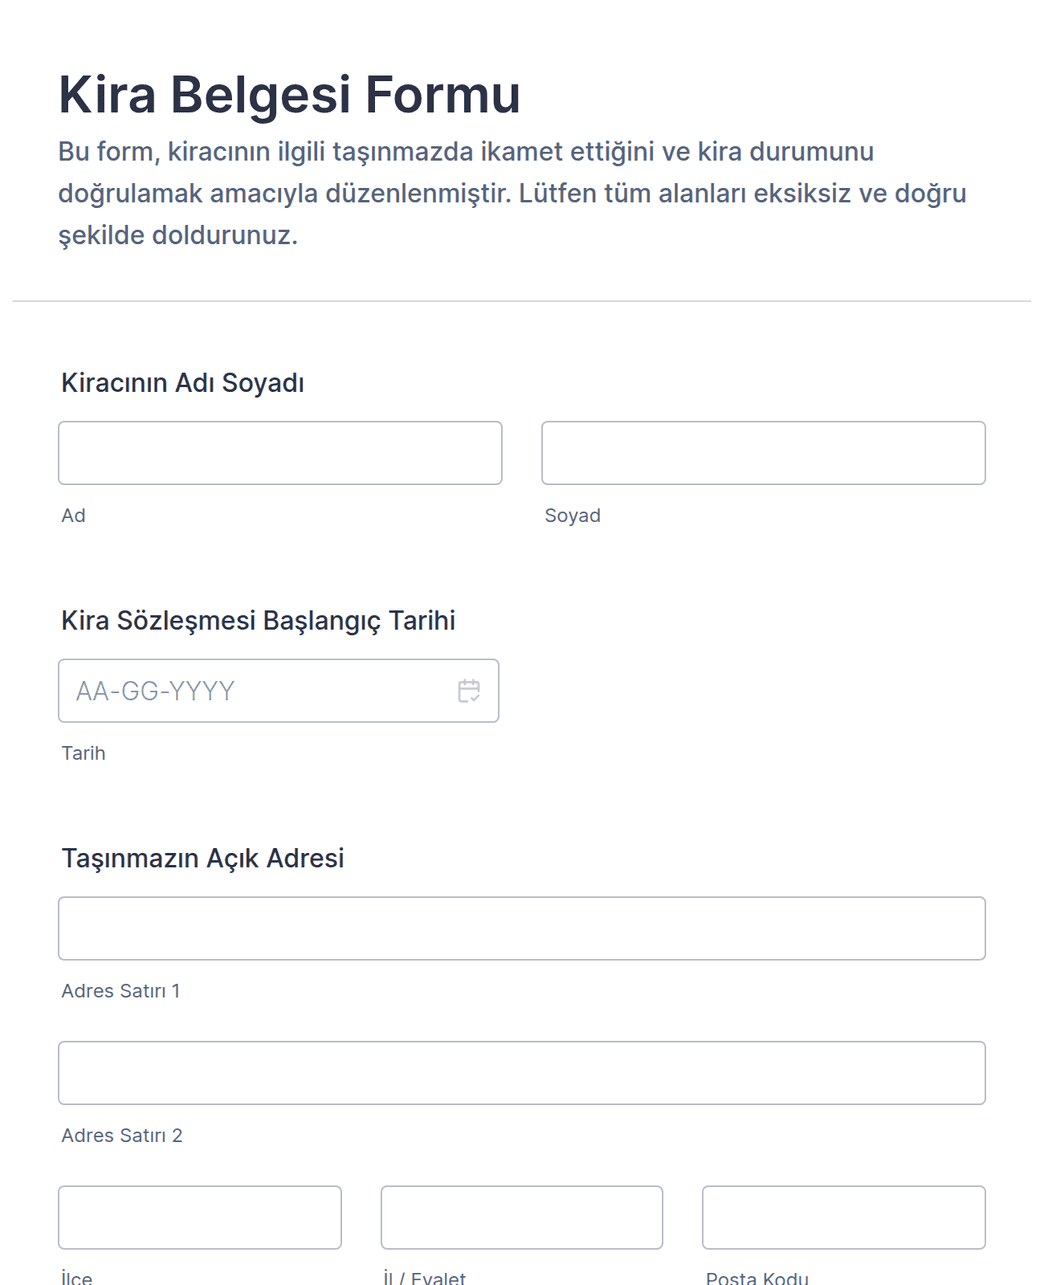
Task: Focus the Soyad last name field
Action: (763, 453)
